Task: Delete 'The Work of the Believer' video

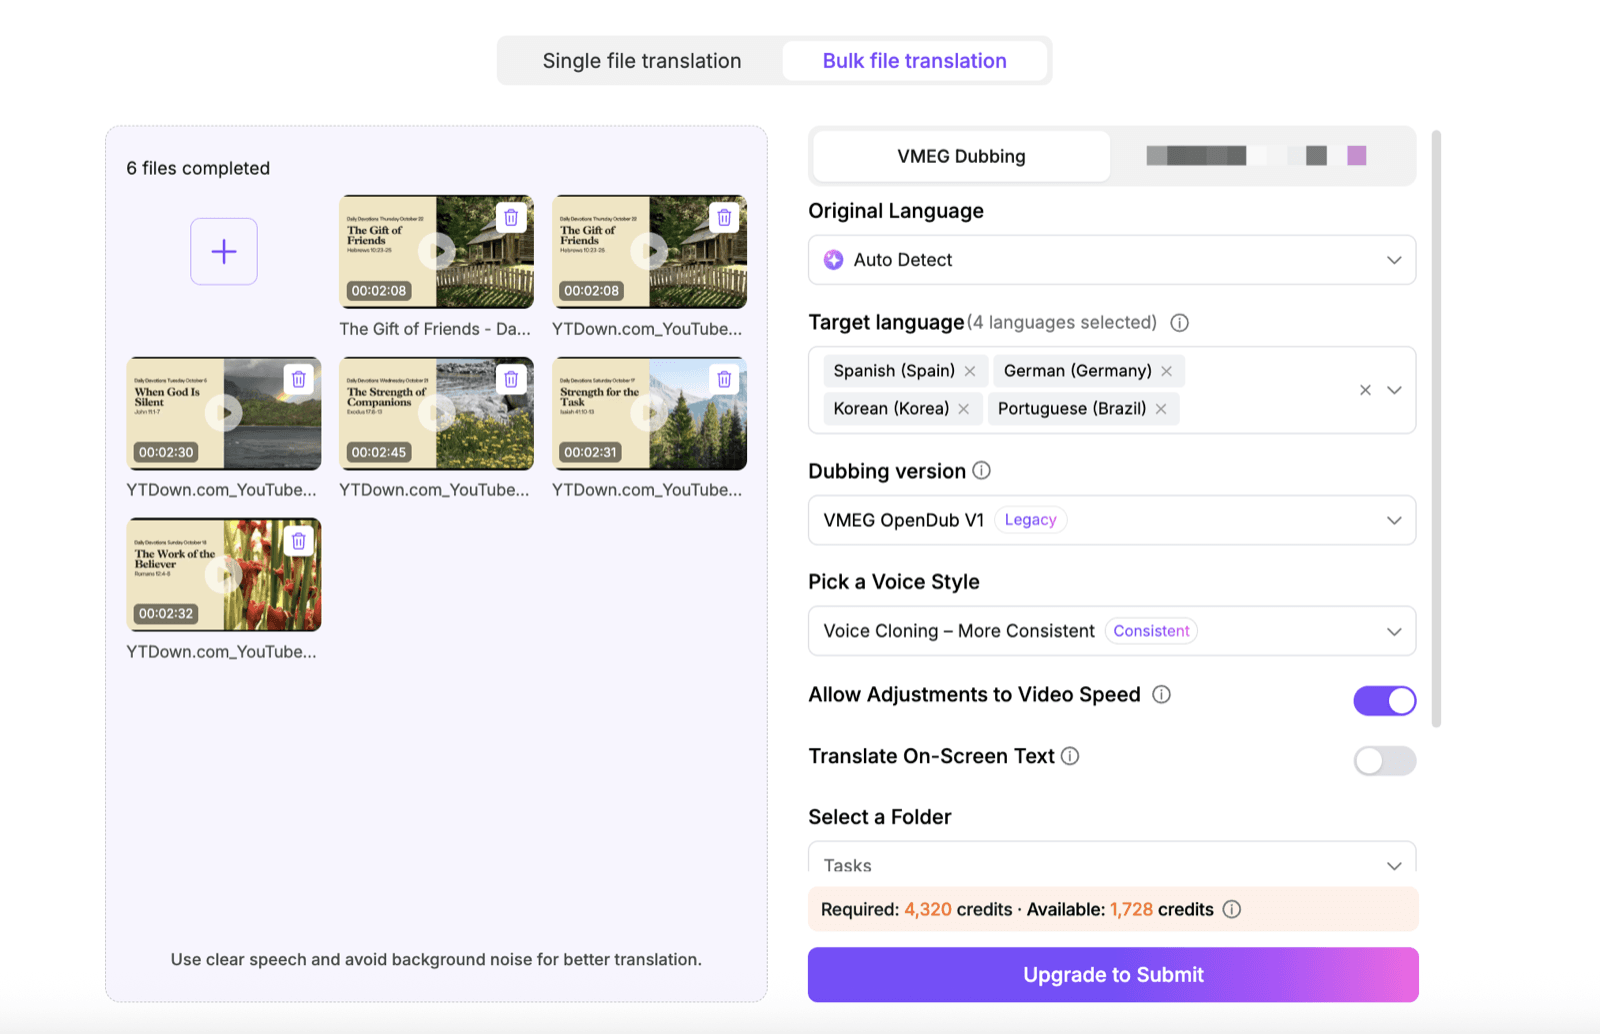Action: tap(298, 541)
